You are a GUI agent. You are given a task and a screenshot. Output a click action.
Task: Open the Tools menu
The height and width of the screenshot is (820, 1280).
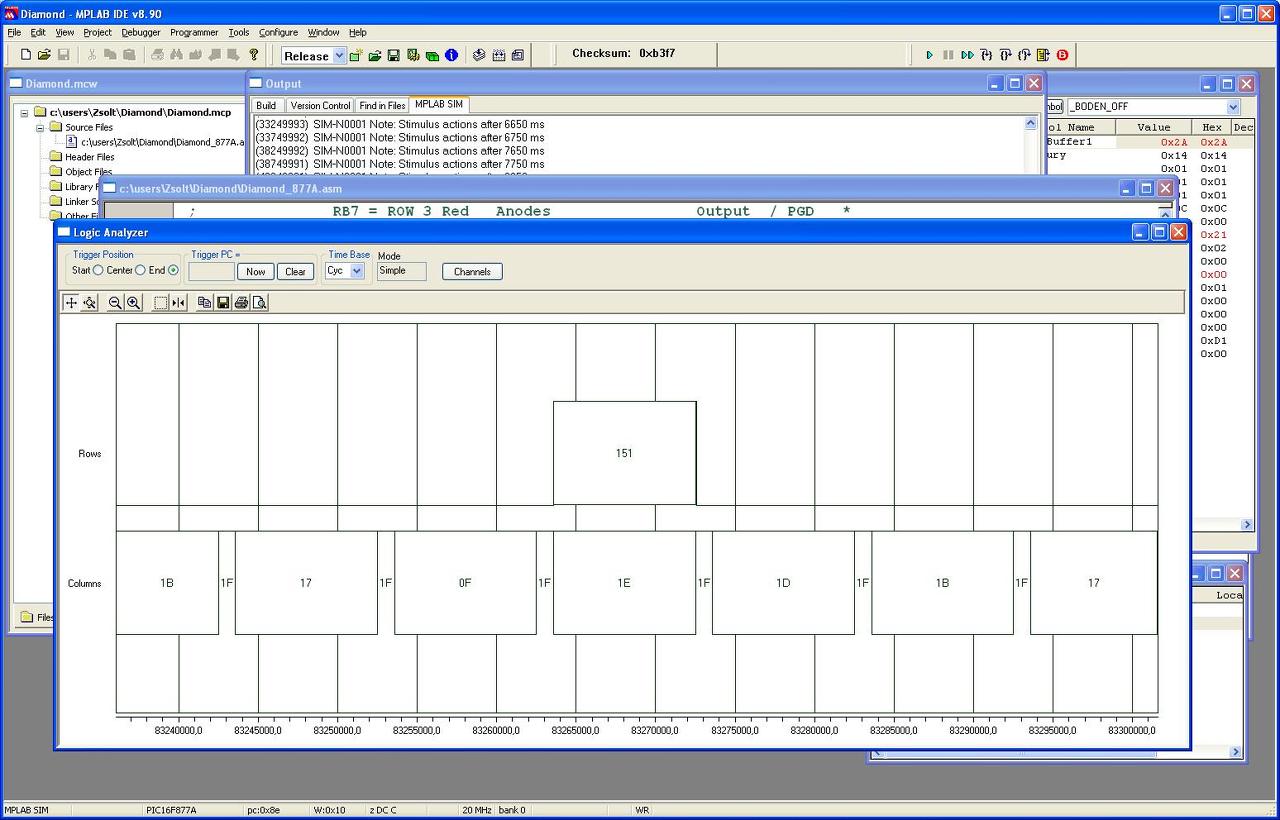point(239,32)
